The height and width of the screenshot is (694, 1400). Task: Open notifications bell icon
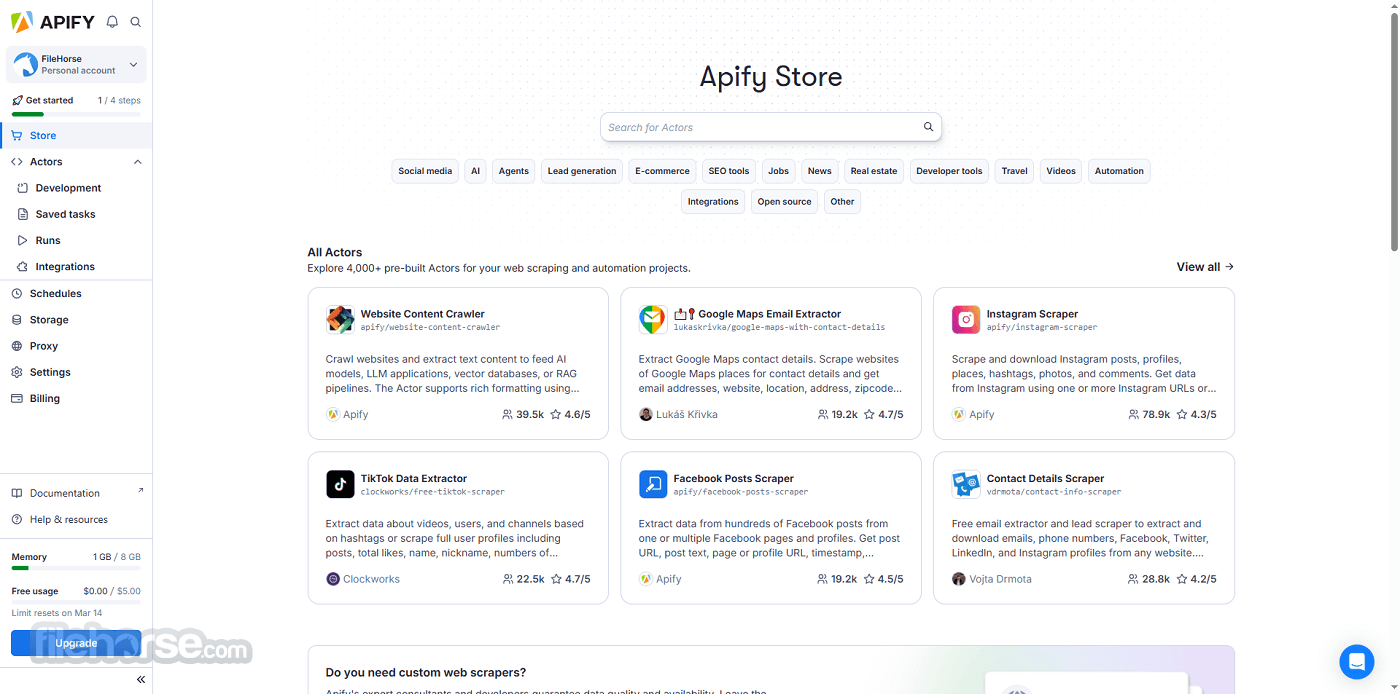[112, 21]
